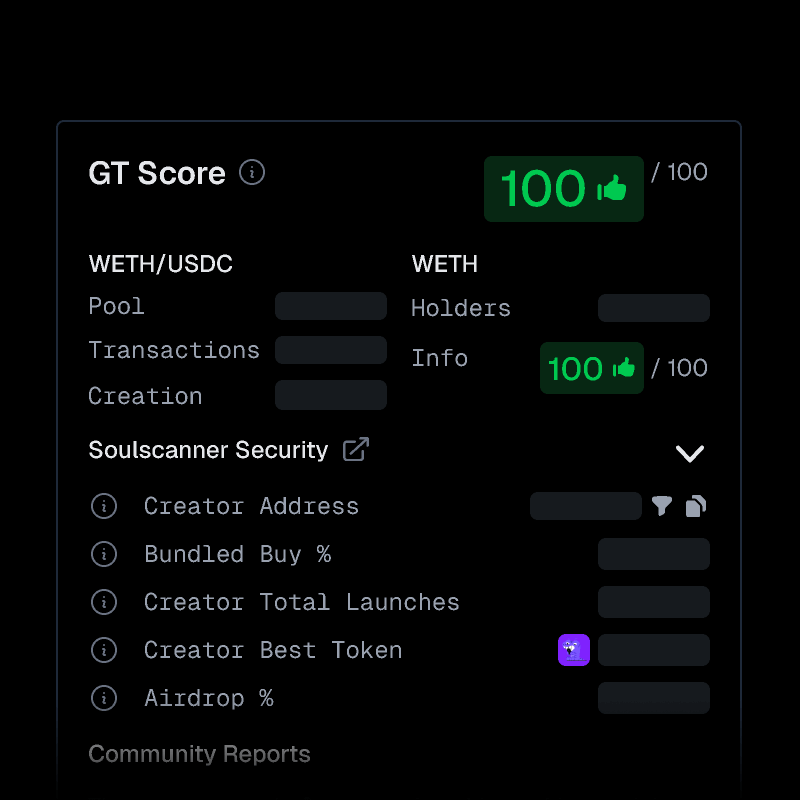The height and width of the screenshot is (800, 800).
Task: Click the green 100 Info badge
Action: point(592,368)
